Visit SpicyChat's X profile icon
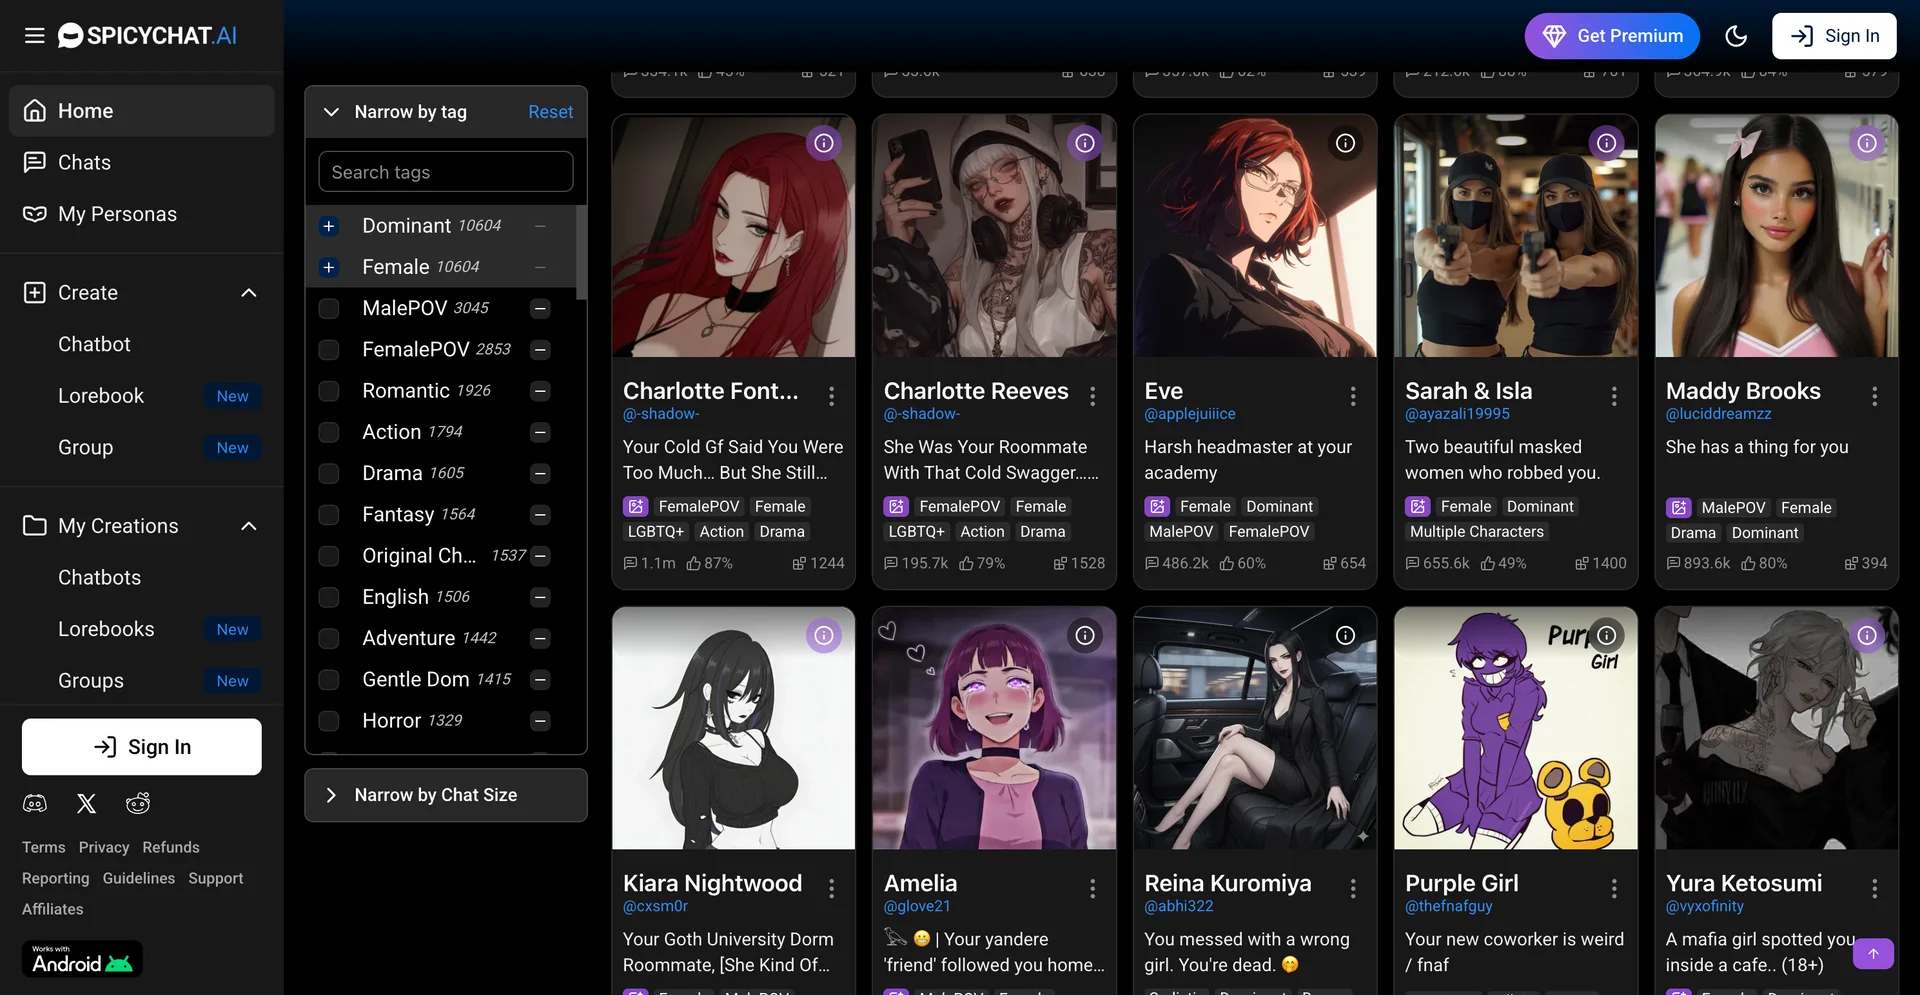The image size is (1920, 995). click(86, 803)
